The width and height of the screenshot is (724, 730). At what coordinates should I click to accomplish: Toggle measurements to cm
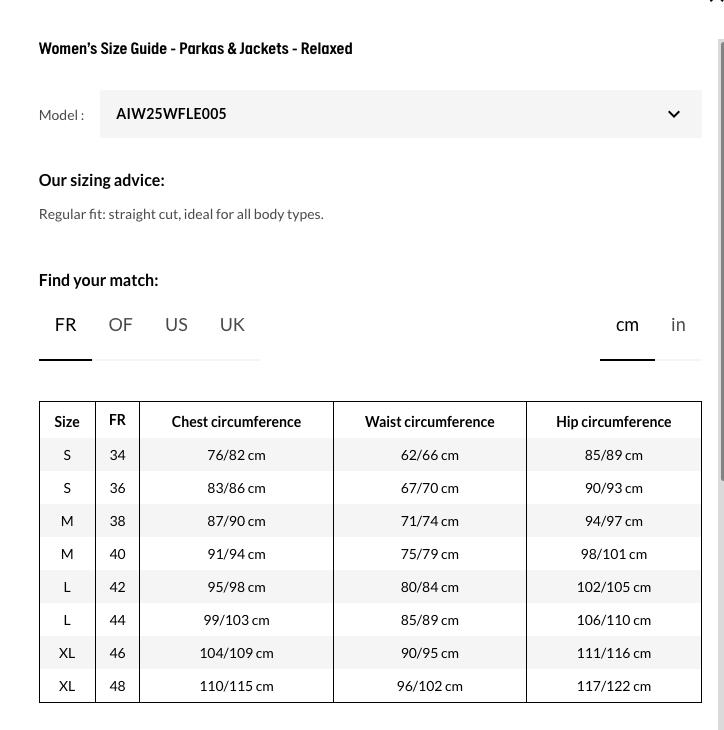pyautogui.click(x=627, y=325)
